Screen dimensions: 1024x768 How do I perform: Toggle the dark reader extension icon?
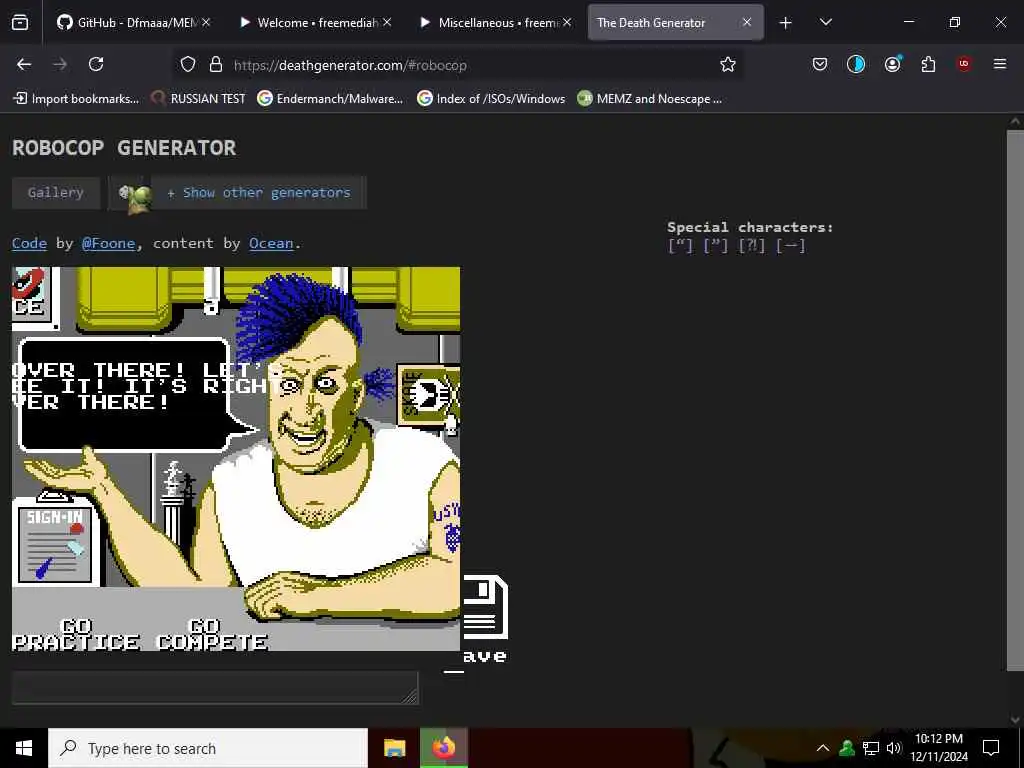click(856, 64)
